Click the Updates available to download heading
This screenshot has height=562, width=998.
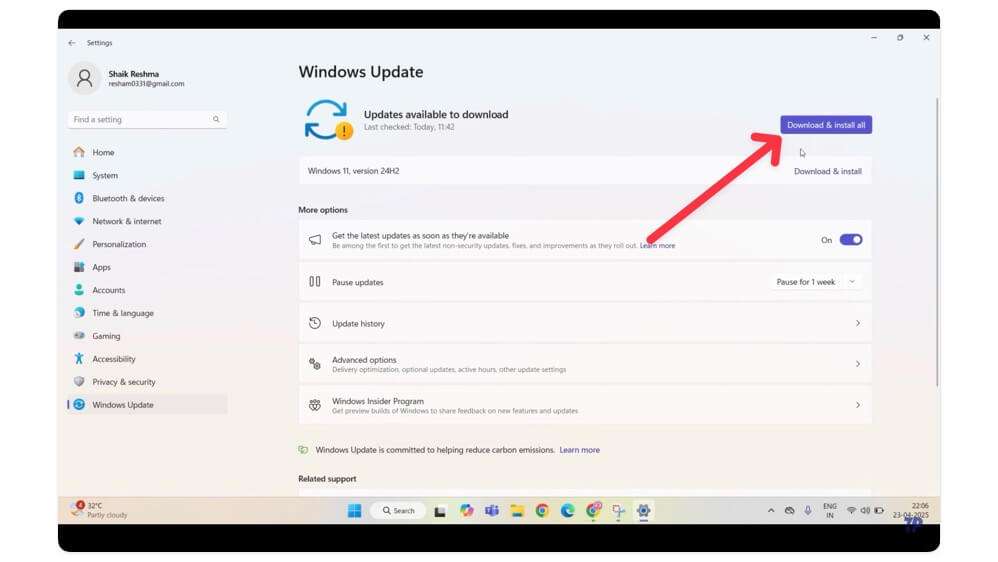436,115
